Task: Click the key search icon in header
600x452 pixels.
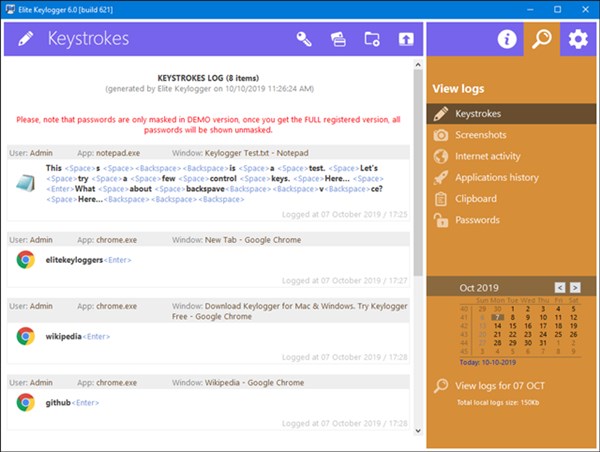Action: tap(304, 39)
